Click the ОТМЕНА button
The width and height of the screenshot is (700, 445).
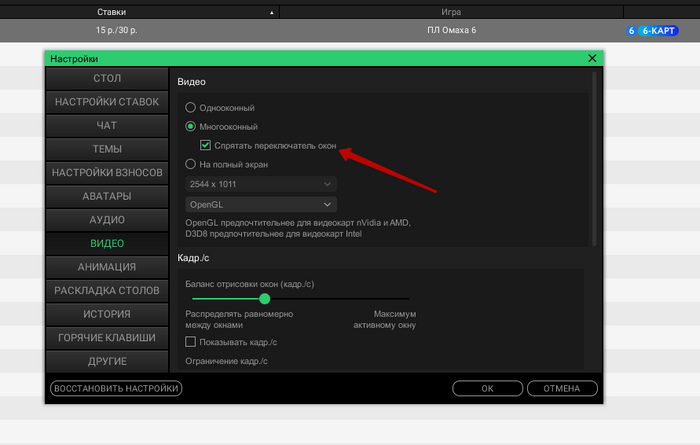(562, 388)
